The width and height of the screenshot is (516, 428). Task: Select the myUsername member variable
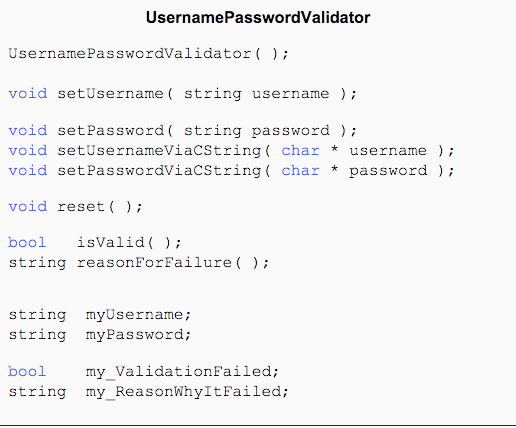pyautogui.click(x=138, y=315)
